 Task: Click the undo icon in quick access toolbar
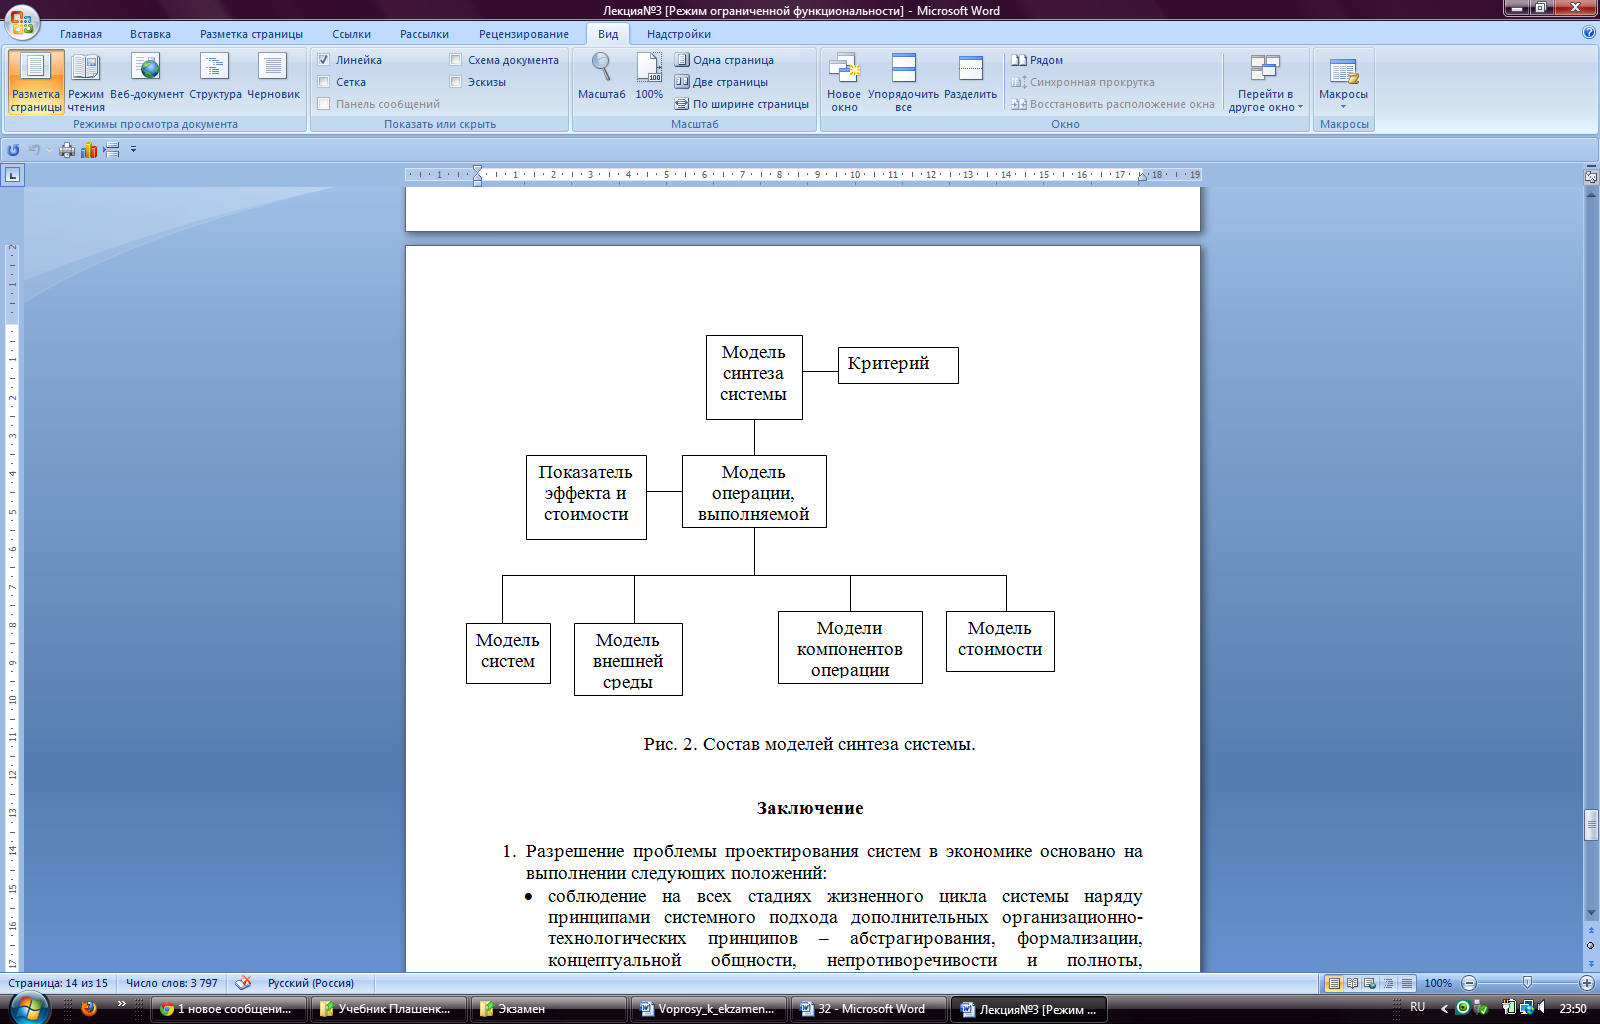(34, 150)
